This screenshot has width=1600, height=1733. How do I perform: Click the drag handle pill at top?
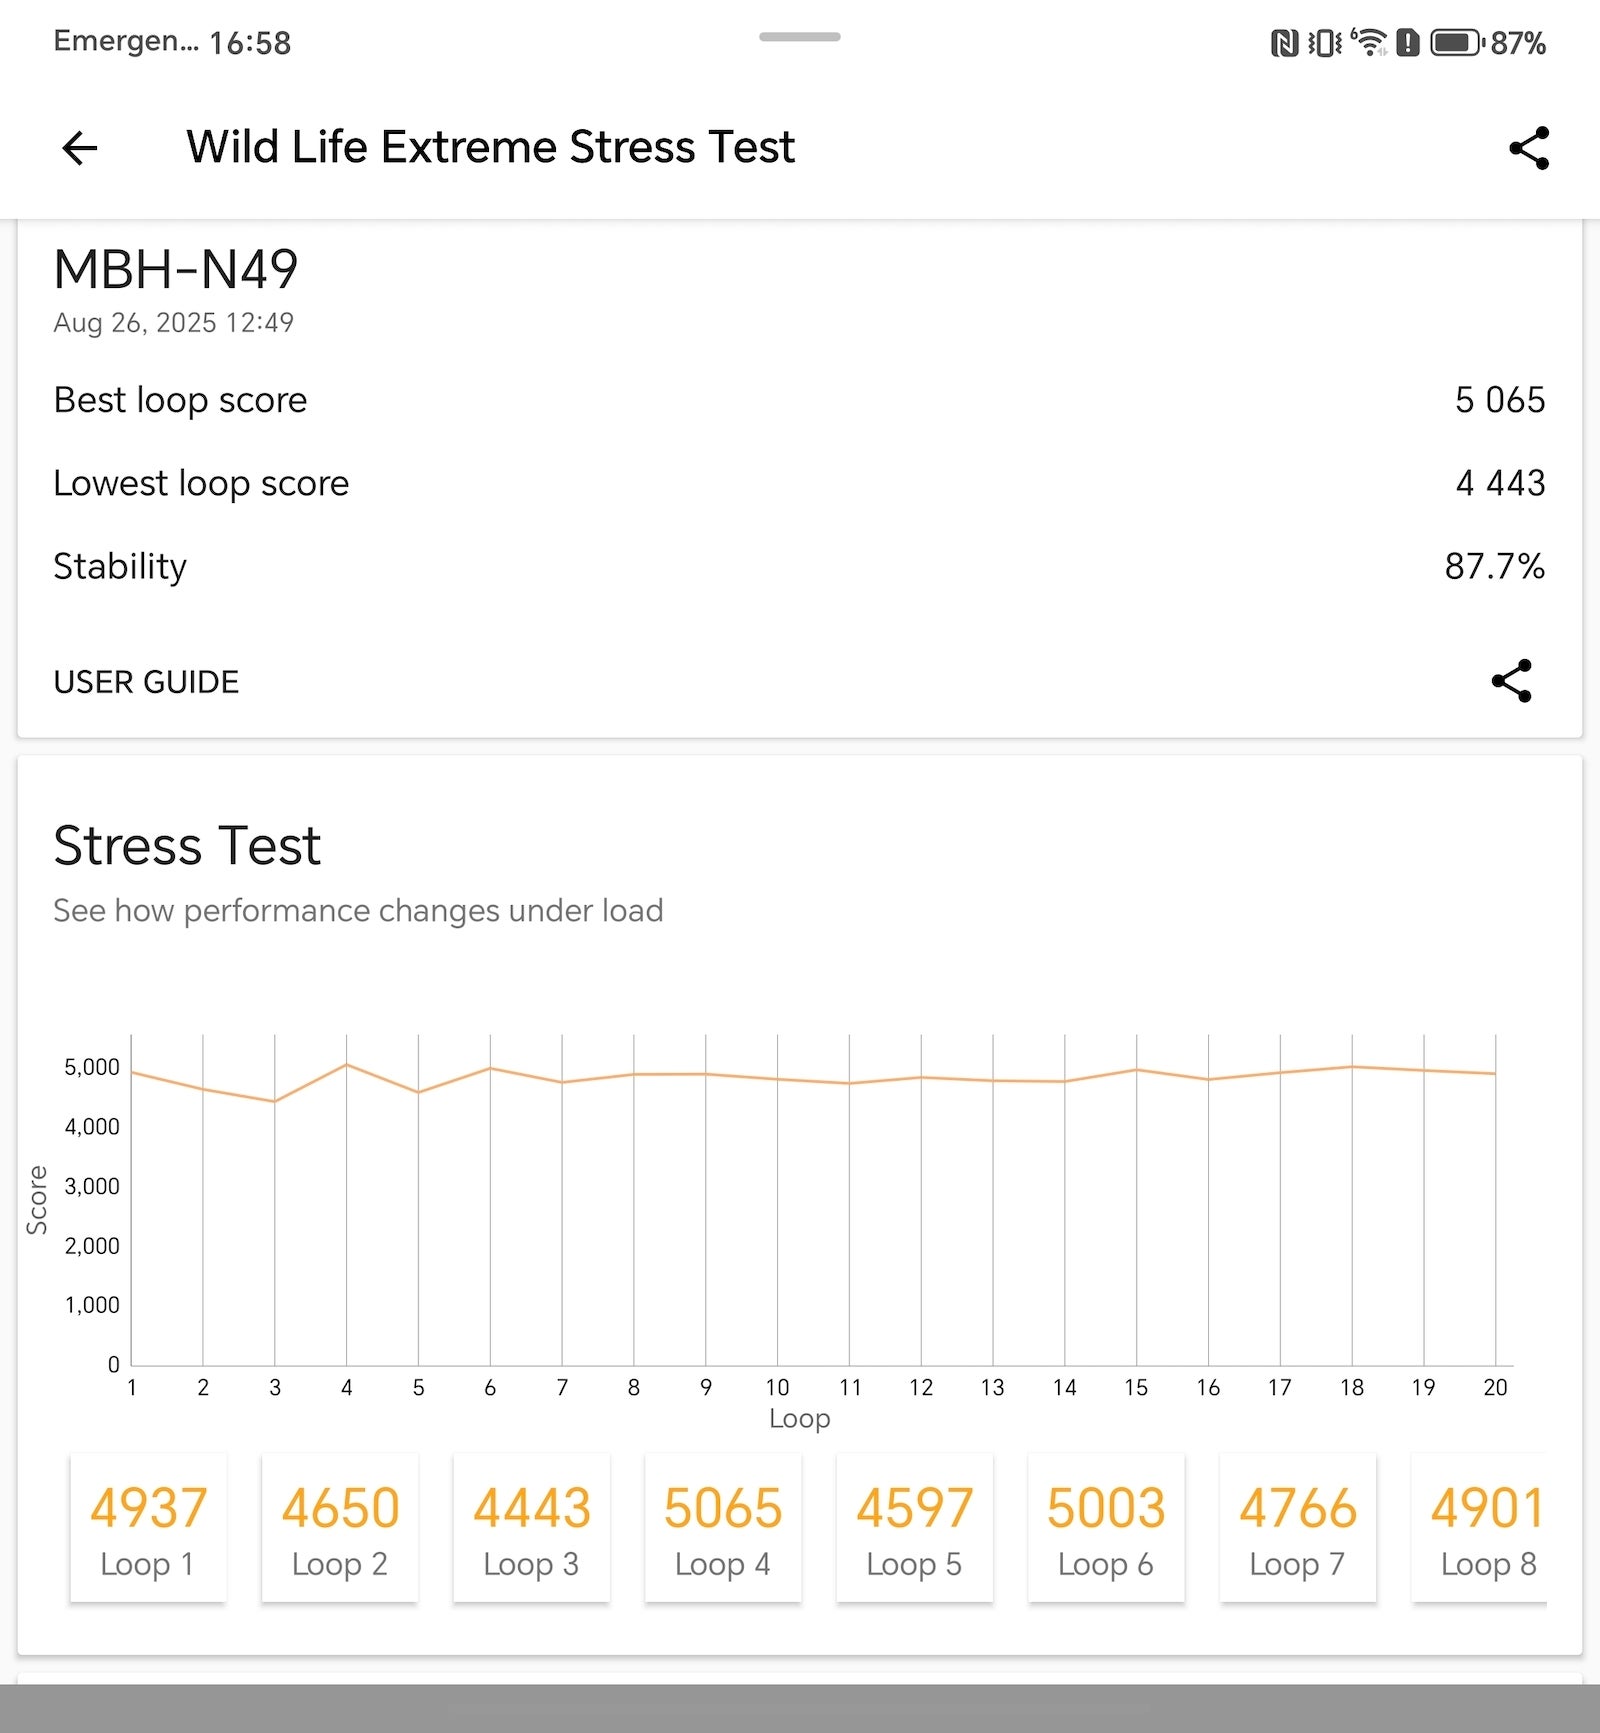799,37
